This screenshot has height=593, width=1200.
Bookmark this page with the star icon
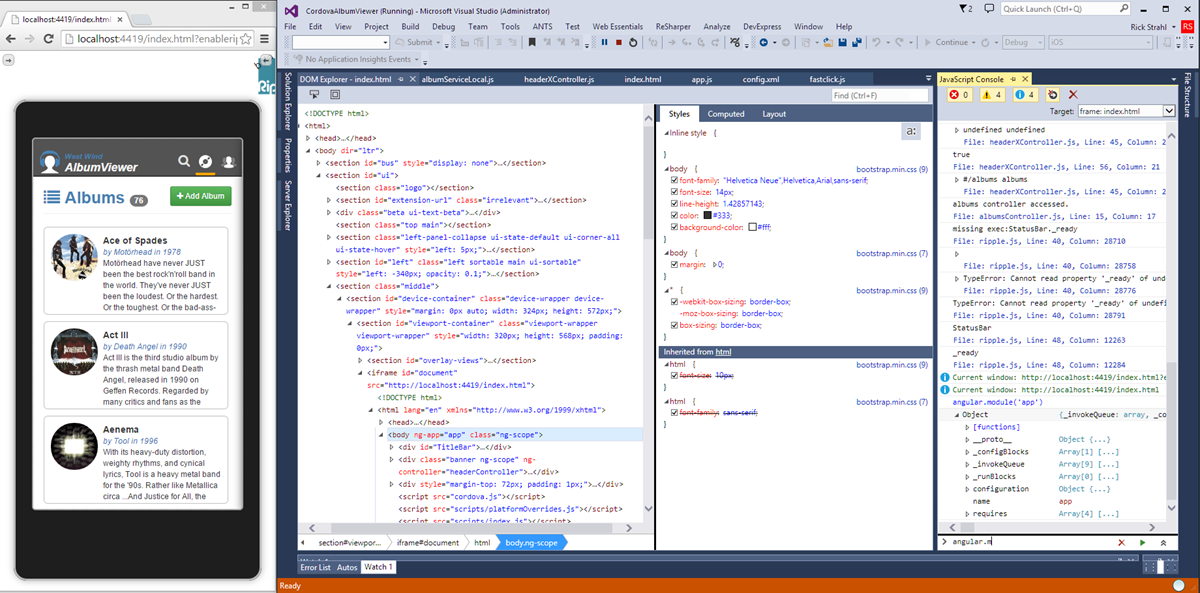(245, 38)
